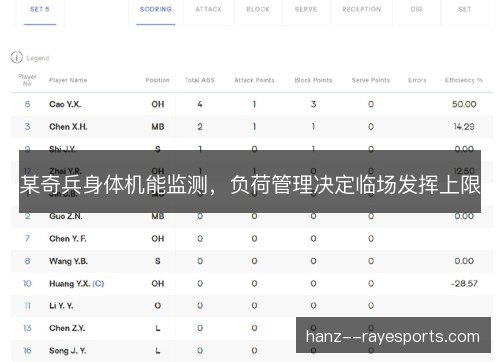Select Li Y. Y. position O cell
The height and width of the screenshot is (362, 500).
pyautogui.click(x=158, y=306)
